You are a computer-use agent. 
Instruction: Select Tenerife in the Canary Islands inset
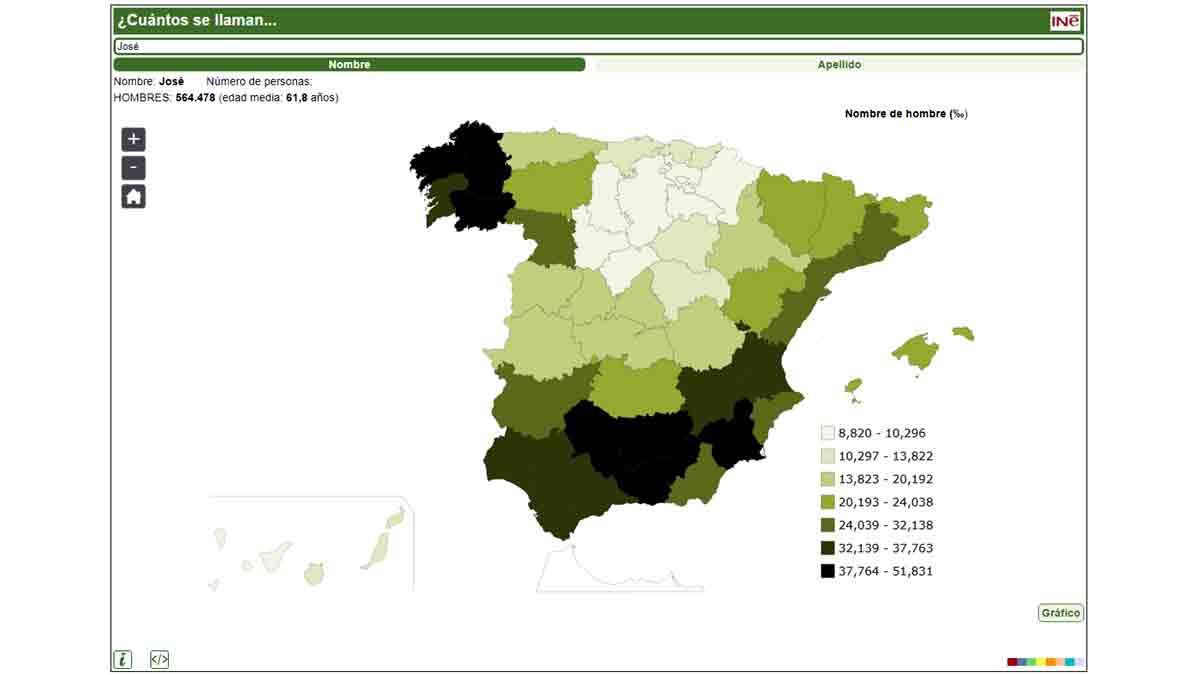point(275,556)
